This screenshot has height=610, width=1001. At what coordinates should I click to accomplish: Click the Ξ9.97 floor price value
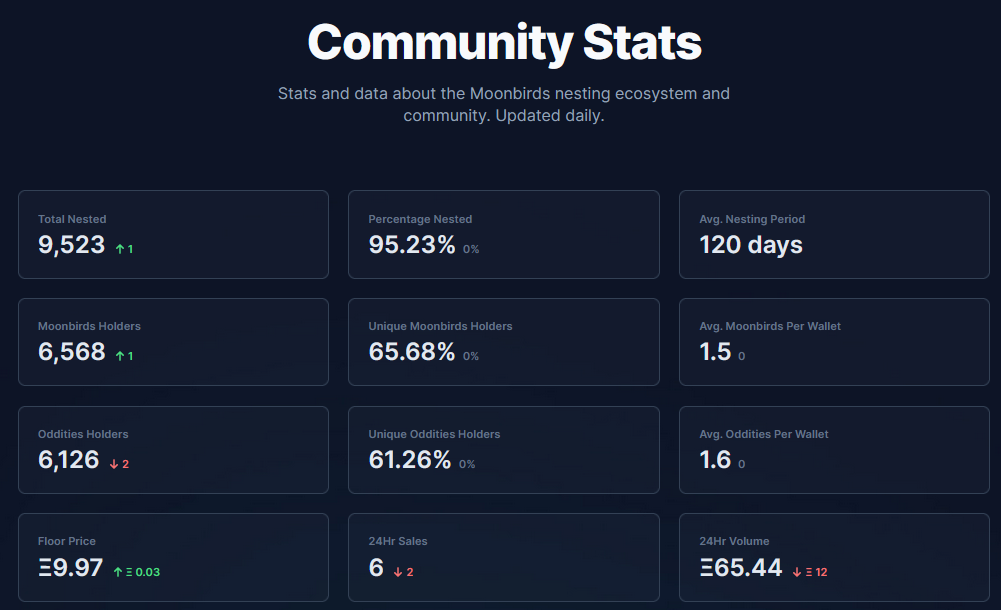(70, 568)
